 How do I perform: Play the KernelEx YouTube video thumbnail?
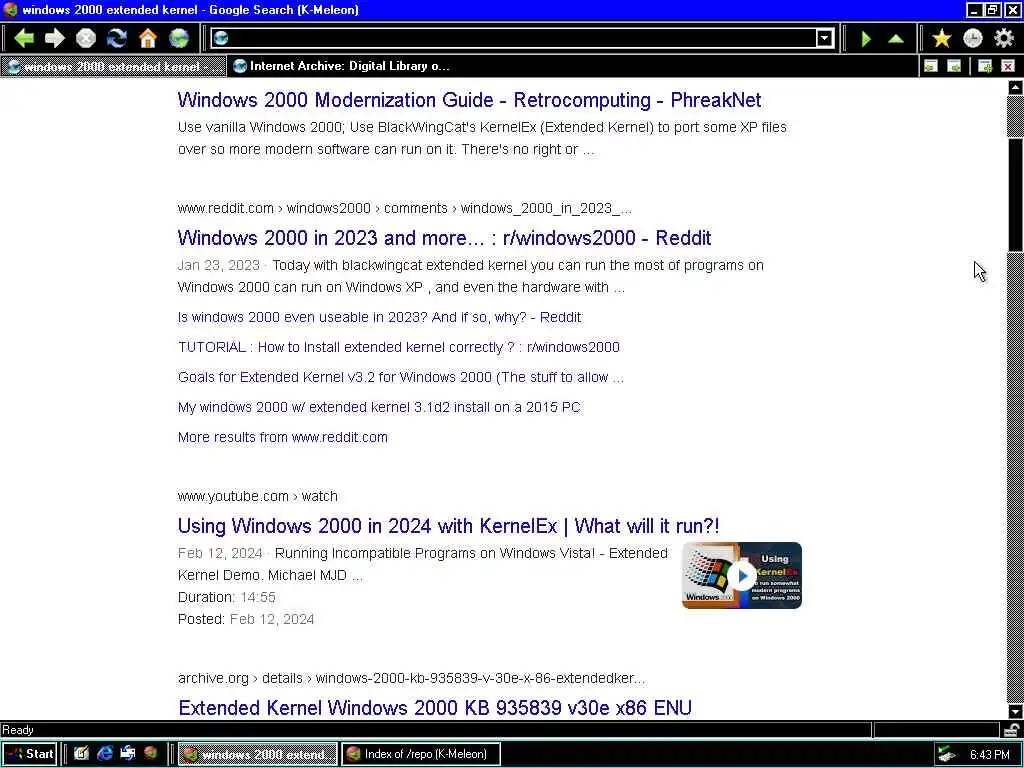(x=741, y=575)
